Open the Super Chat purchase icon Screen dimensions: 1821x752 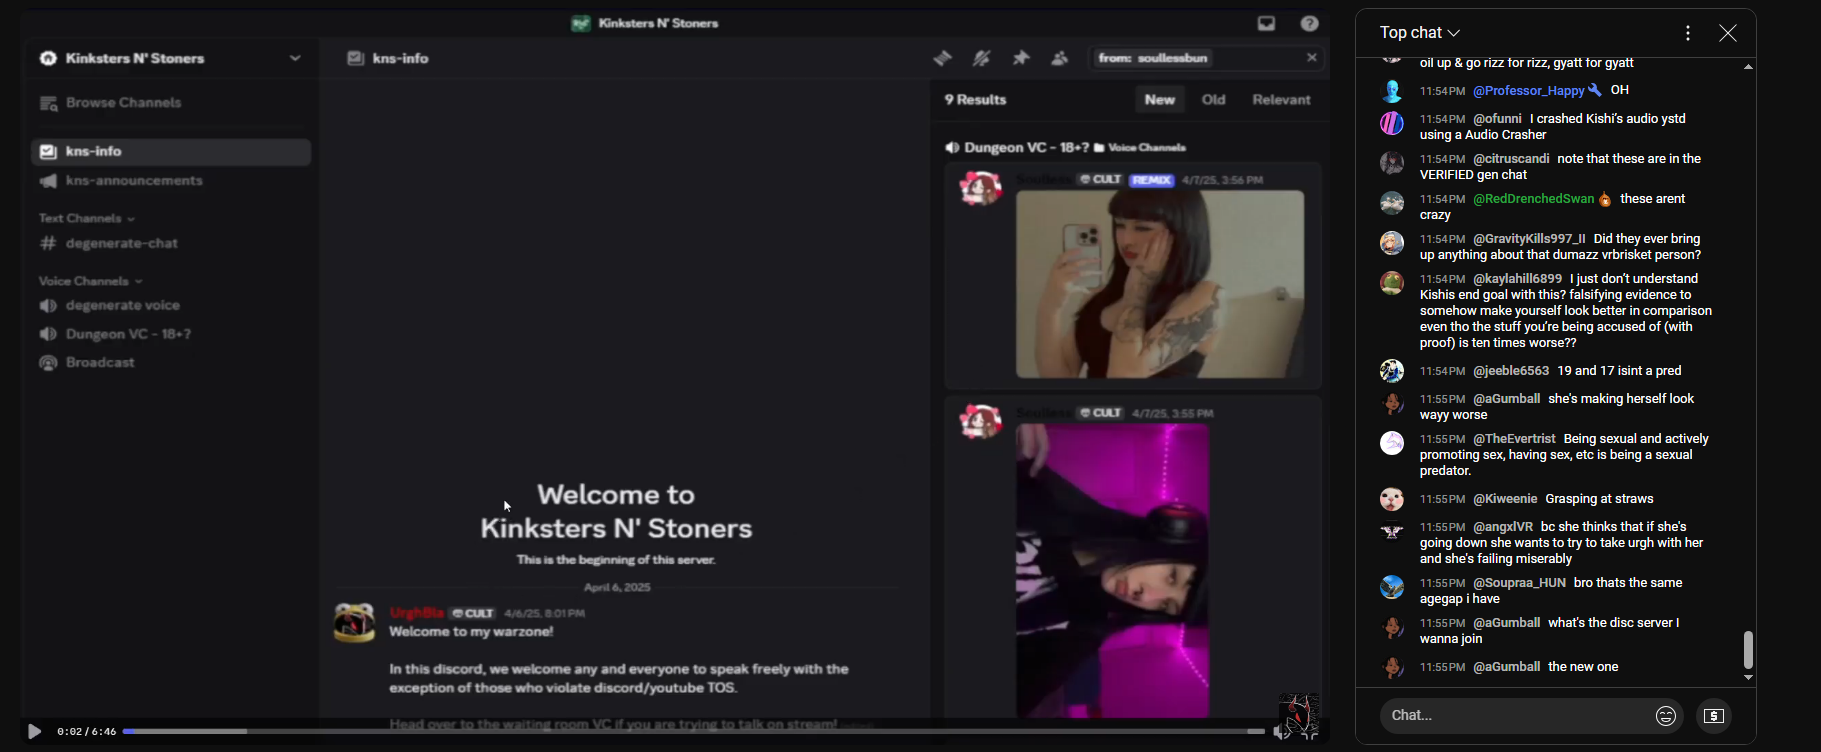[x=1714, y=716]
